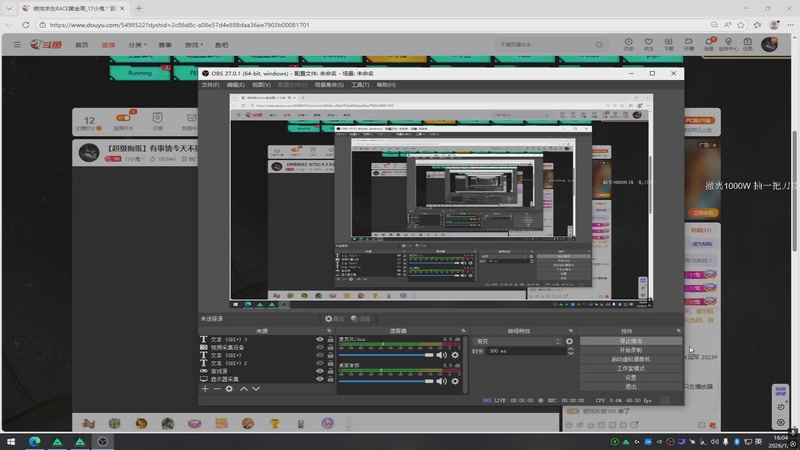
Task: Move selected source up with arrow
Action: click(x=244, y=389)
